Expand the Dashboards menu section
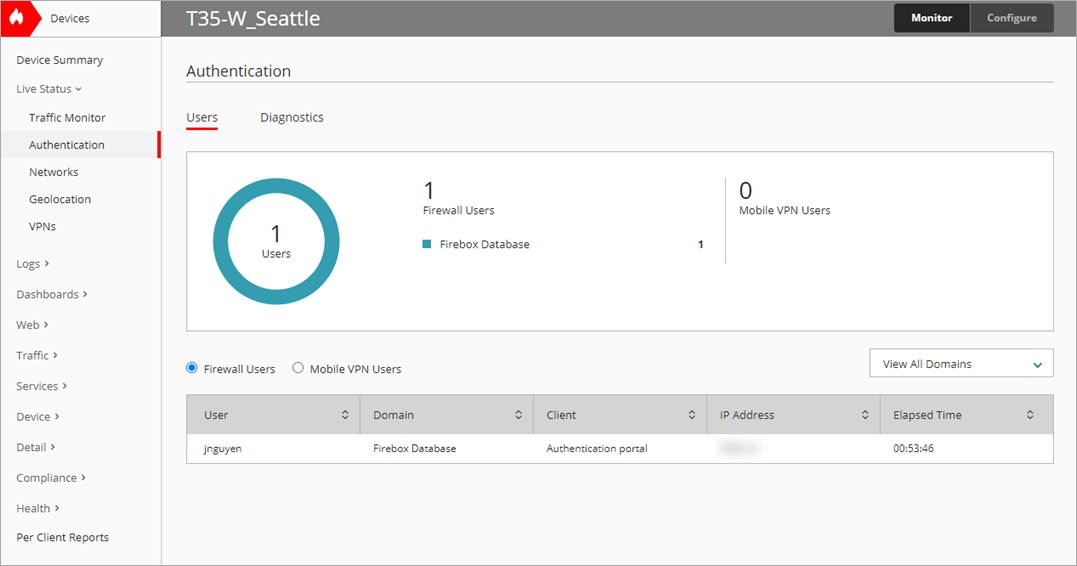The image size is (1077, 566). pos(52,294)
